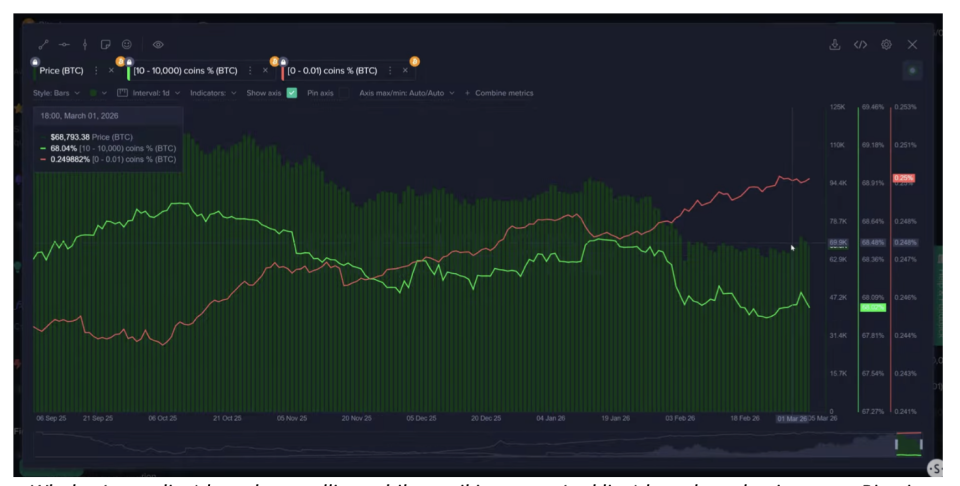Open the Style: Bars dropdown
This screenshot has height=486, width=960.
pos(56,93)
